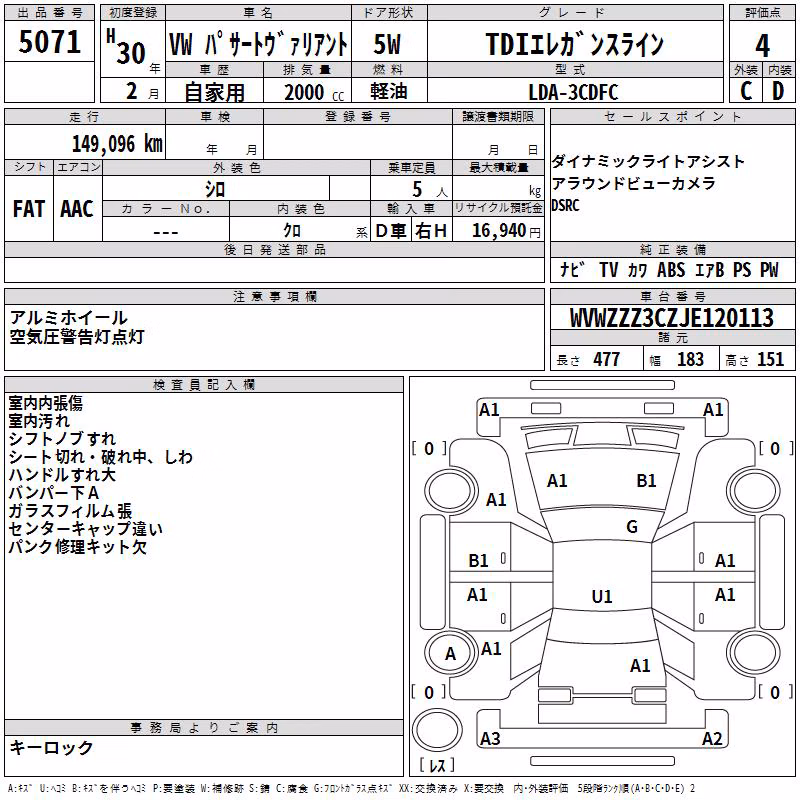This screenshot has width=800, height=800.
Task: Select the chassis number WVWZZZ3CZJE120113
Action: coord(672,318)
